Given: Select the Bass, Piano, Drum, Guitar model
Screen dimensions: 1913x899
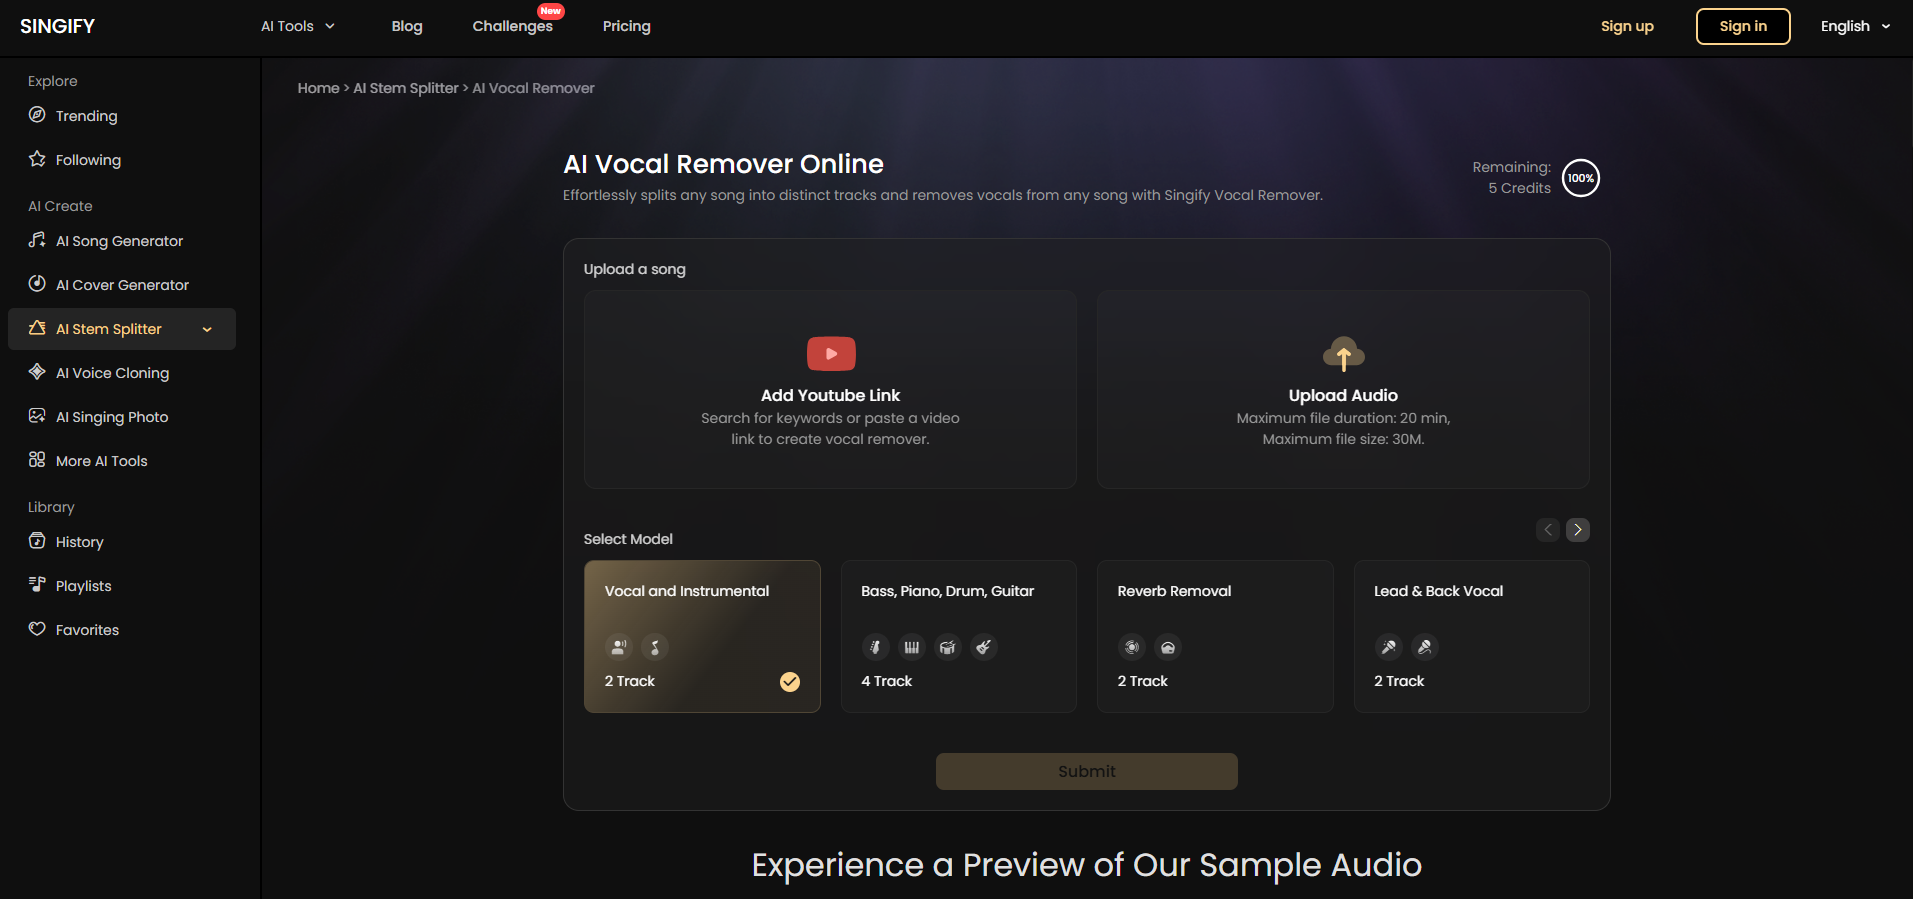Looking at the screenshot, I should (958, 636).
